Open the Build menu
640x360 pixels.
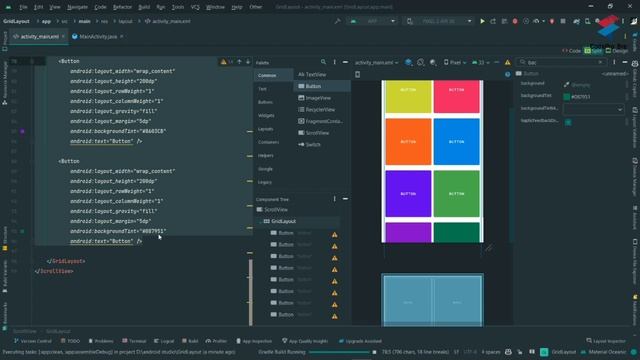pos(144,7)
